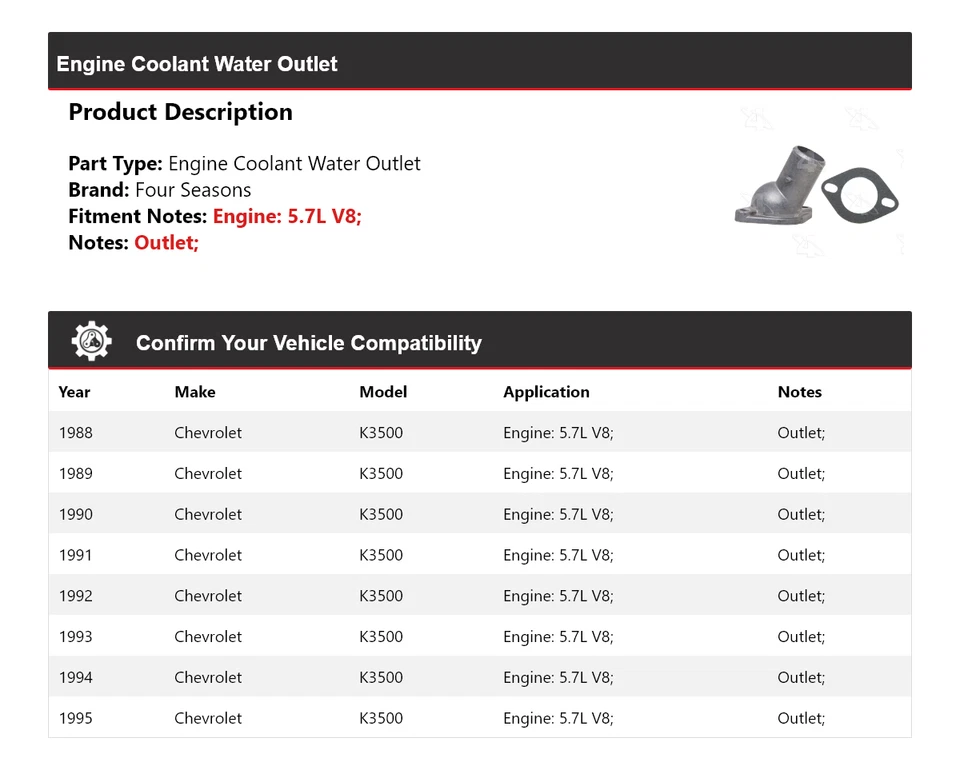Click the red Outlet; note in the description

pos(167,243)
